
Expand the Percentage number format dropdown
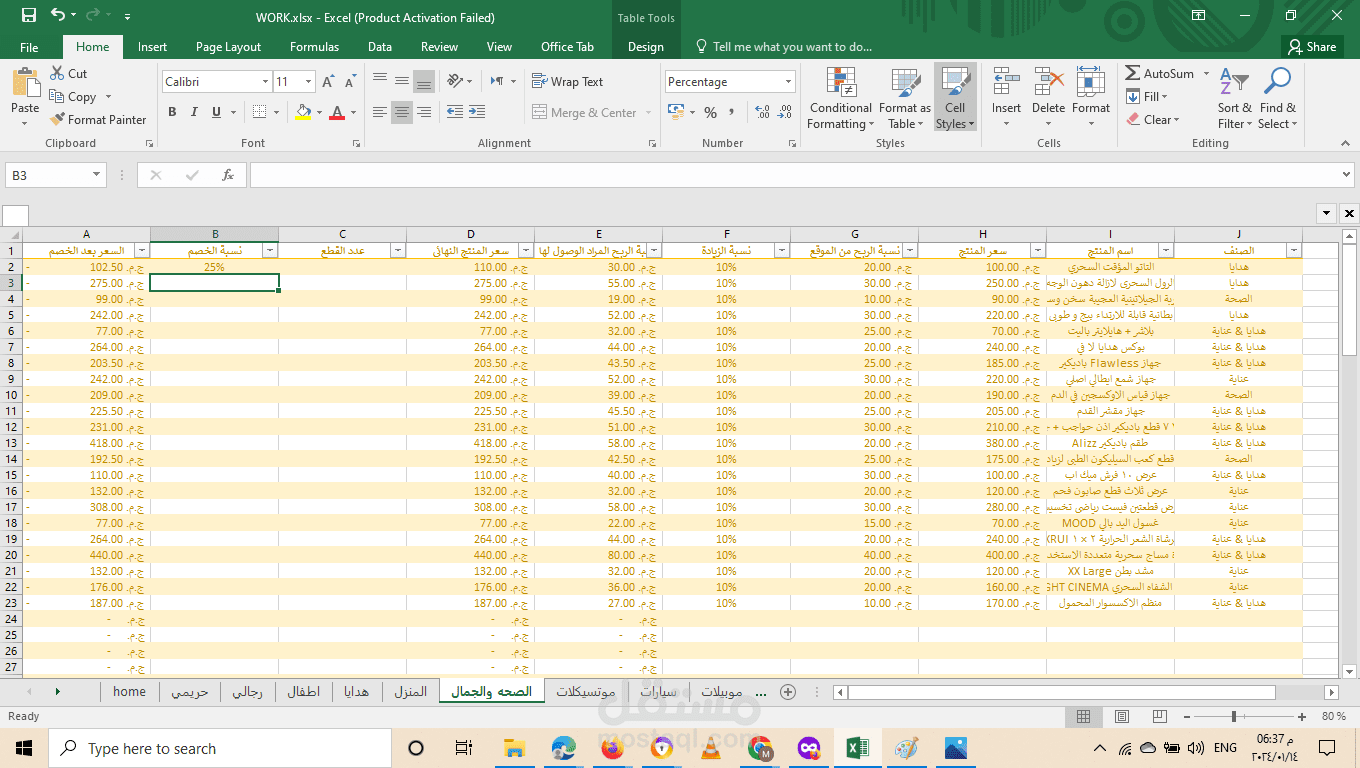[788, 82]
